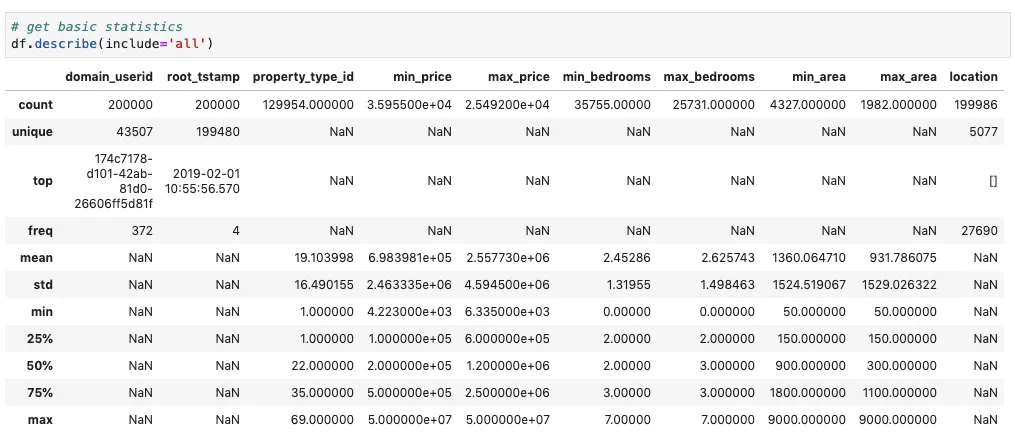Select the 'count' row label
This screenshot has width=1015, height=438.
point(36,104)
